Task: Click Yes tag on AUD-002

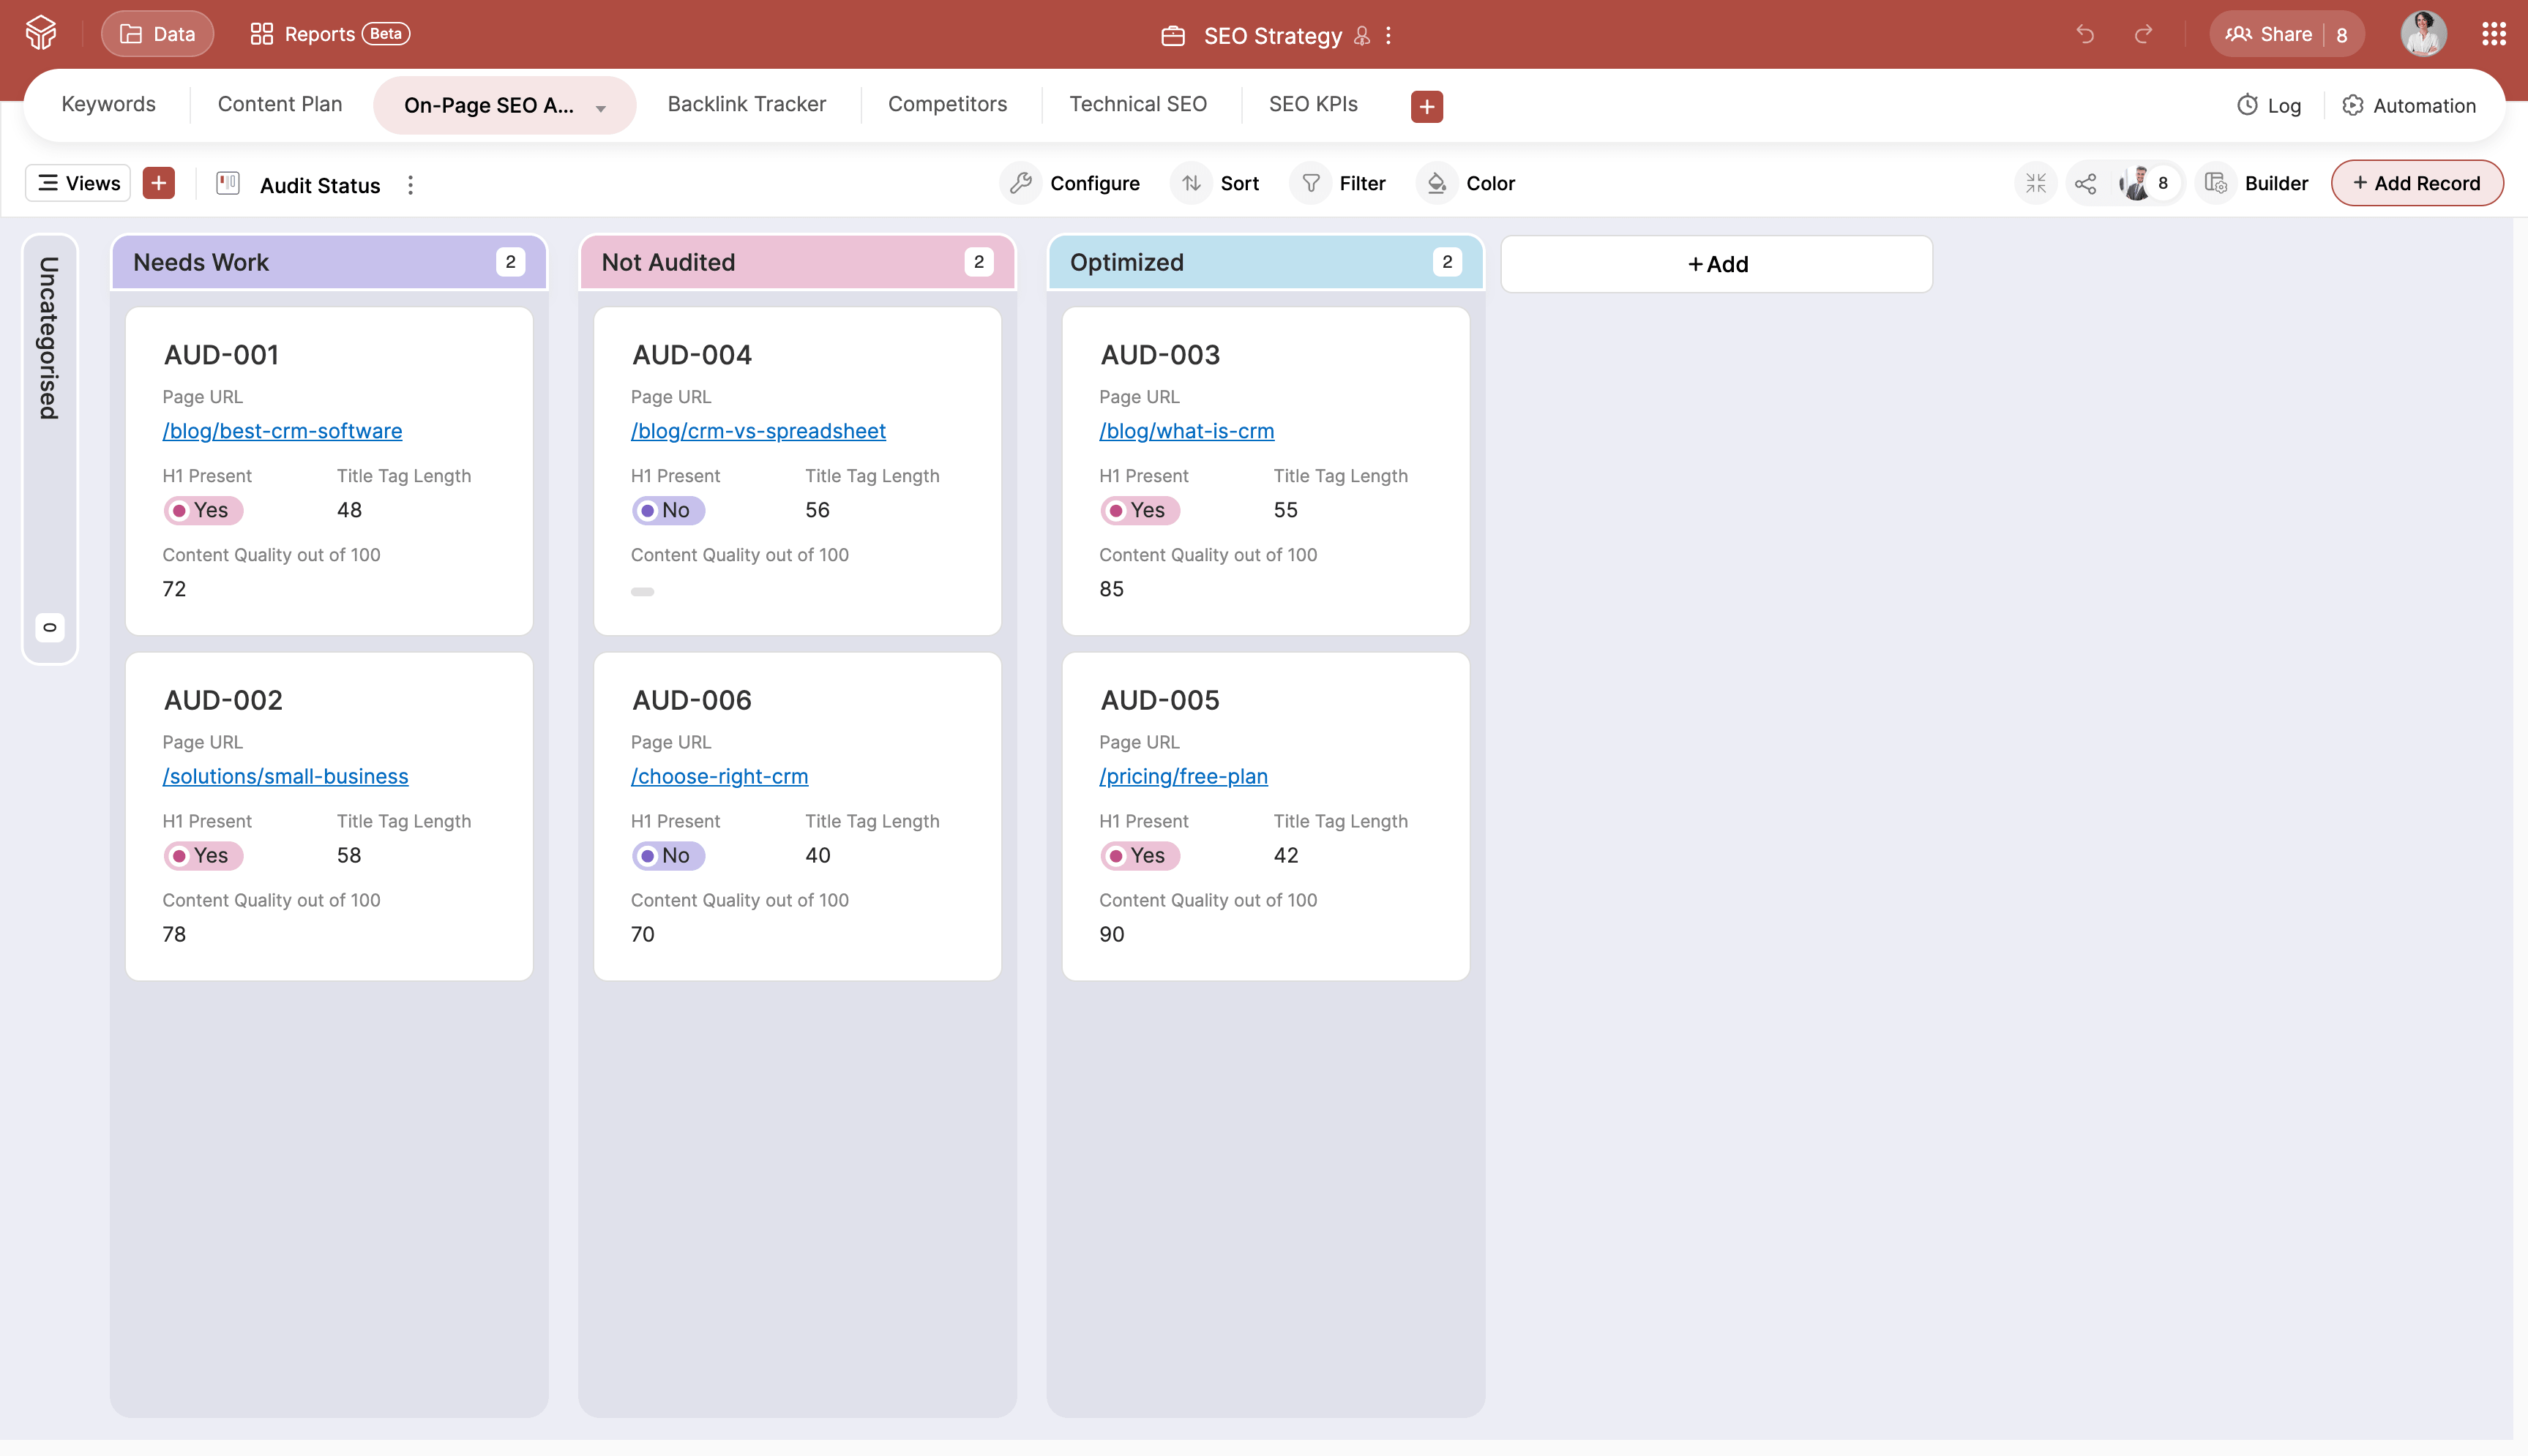Action: (x=203, y=855)
